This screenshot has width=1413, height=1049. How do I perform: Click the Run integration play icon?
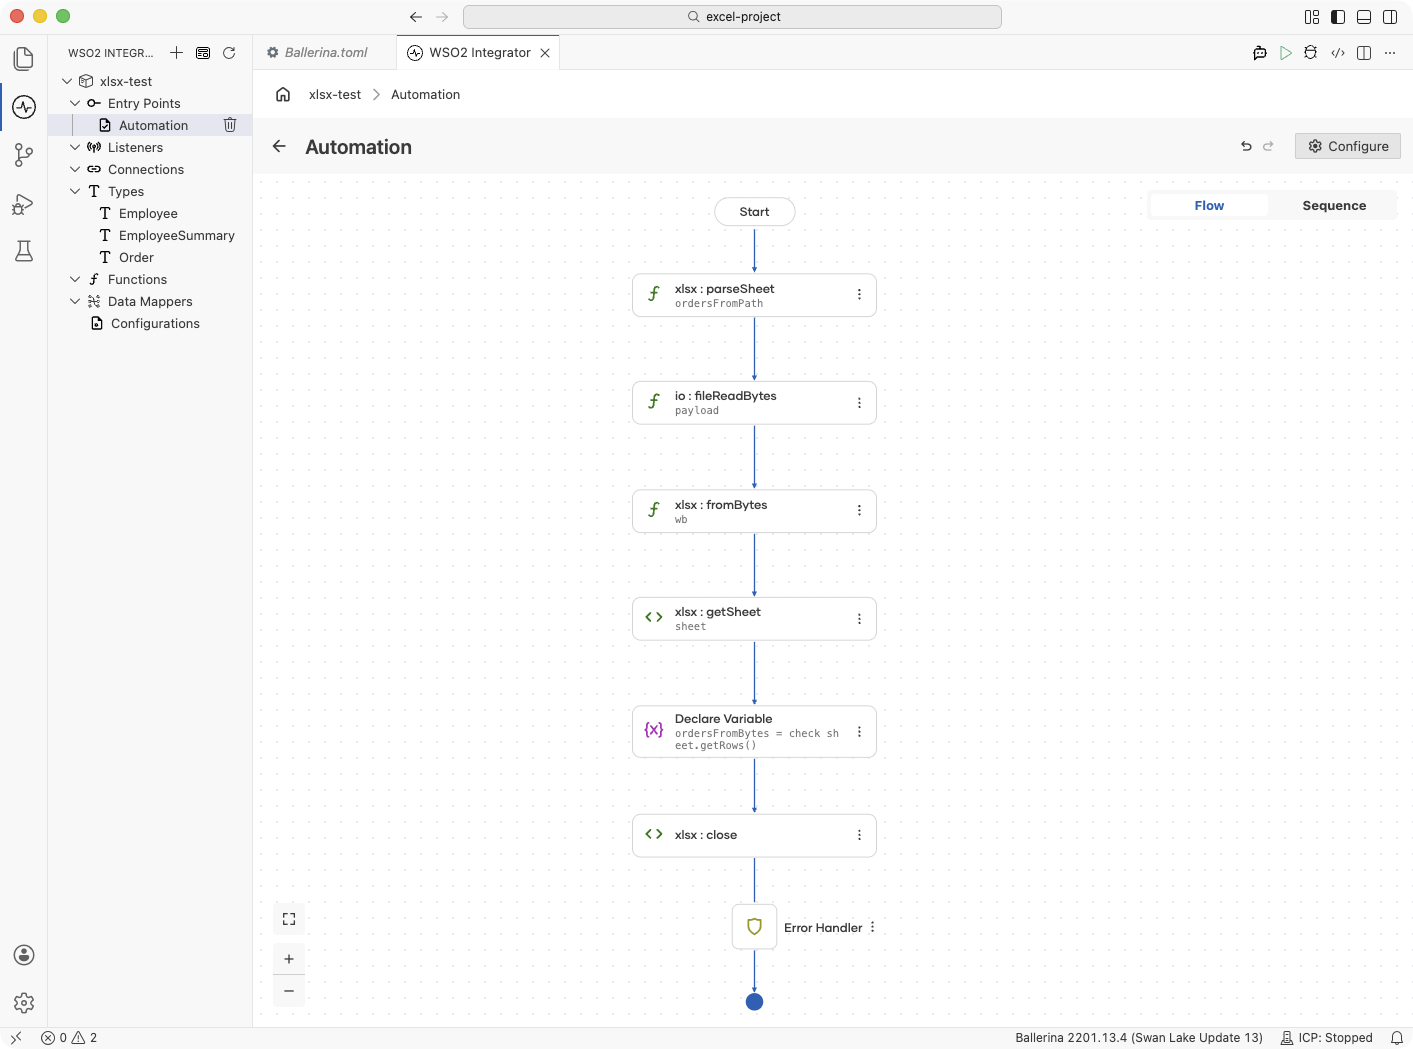(x=1286, y=53)
